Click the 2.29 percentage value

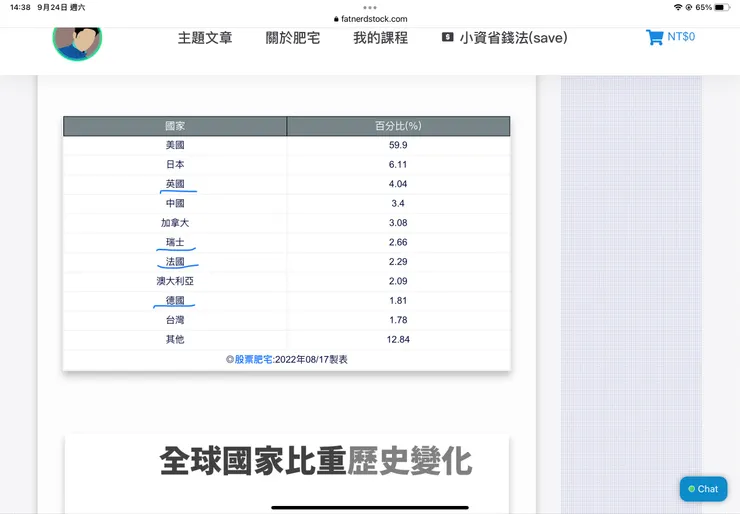click(398, 262)
